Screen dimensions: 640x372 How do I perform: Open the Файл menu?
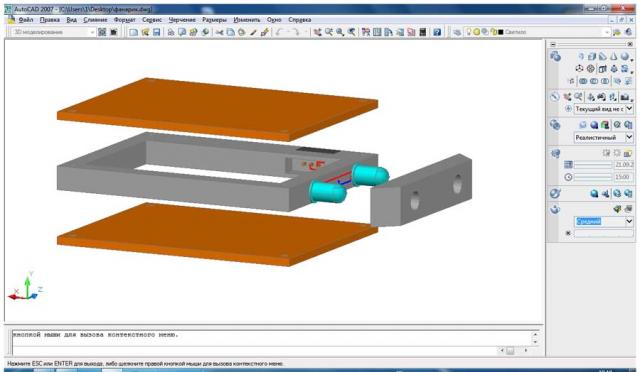pyautogui.click(x=26, y=20)
